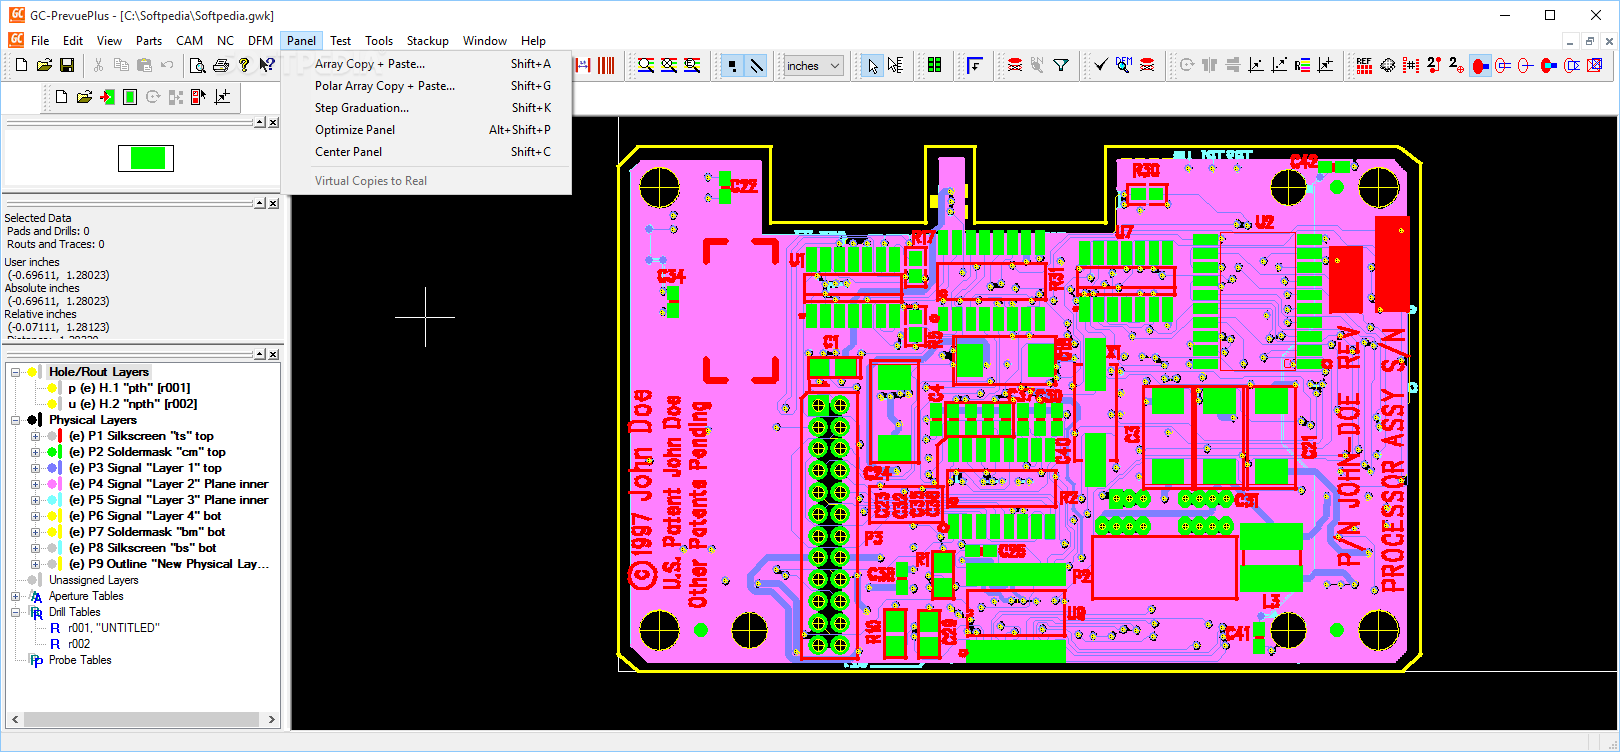Click the blue corner frame icon
This screenshot has height=752, width=1620.
pos(975,65)
